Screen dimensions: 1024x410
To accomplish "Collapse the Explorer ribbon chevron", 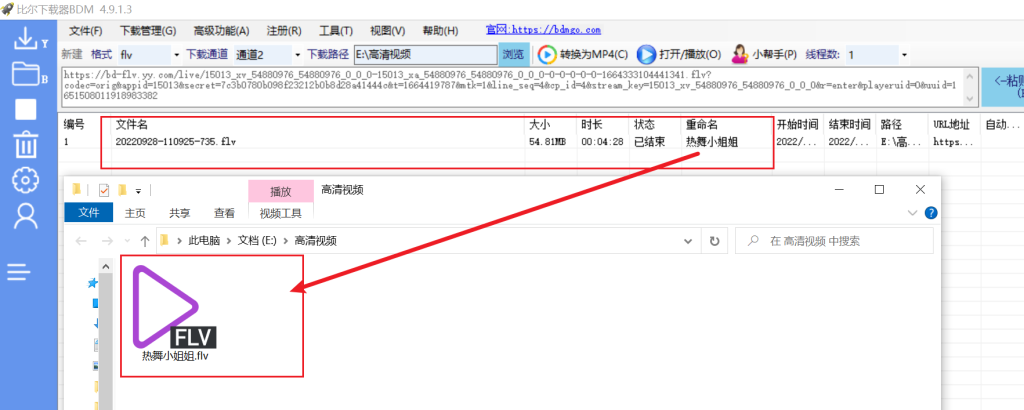I will click(913, 213).
